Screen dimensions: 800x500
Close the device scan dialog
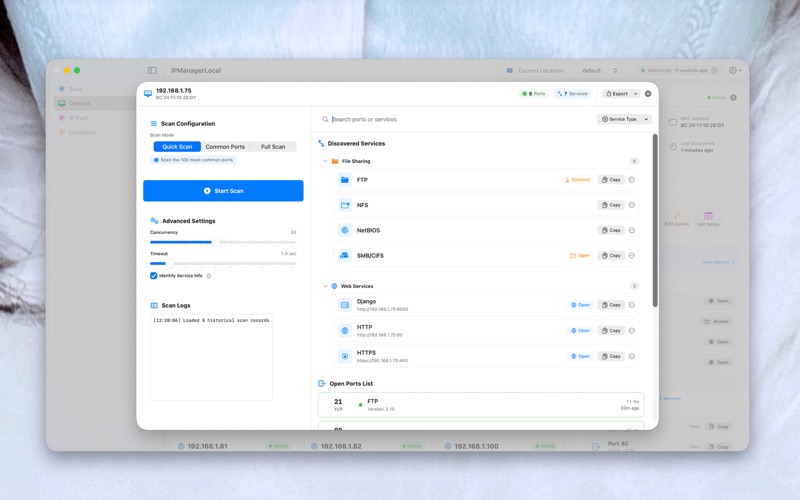pos(648,94)
